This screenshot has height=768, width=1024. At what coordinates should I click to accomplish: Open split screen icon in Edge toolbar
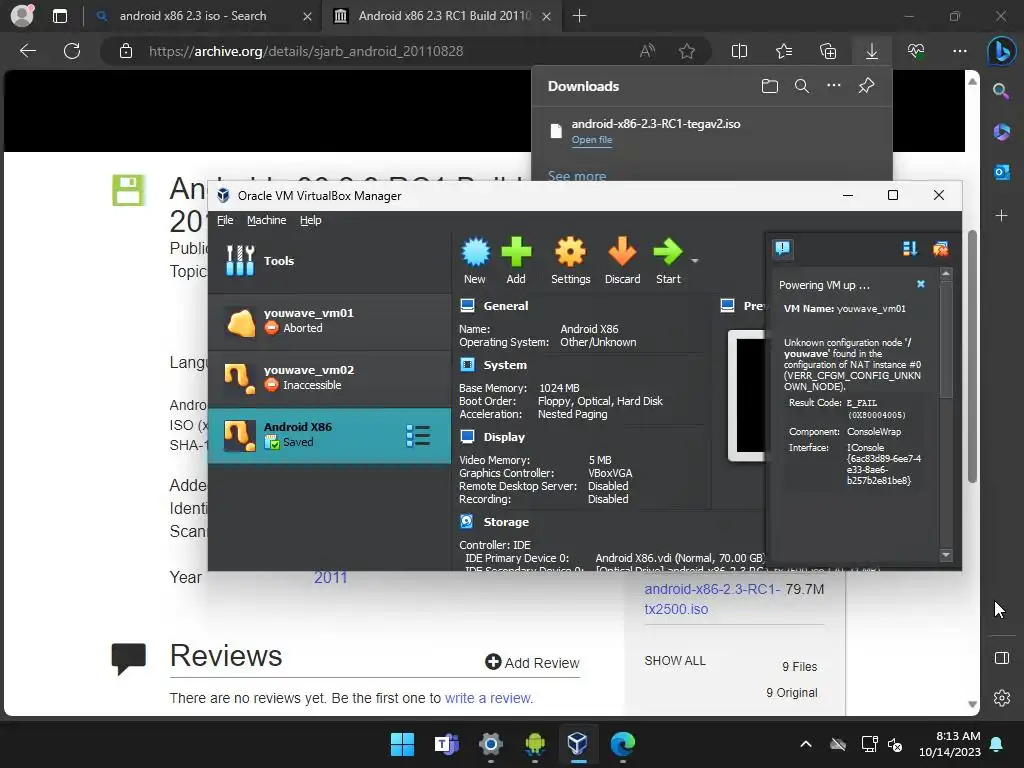click(739, 51)
